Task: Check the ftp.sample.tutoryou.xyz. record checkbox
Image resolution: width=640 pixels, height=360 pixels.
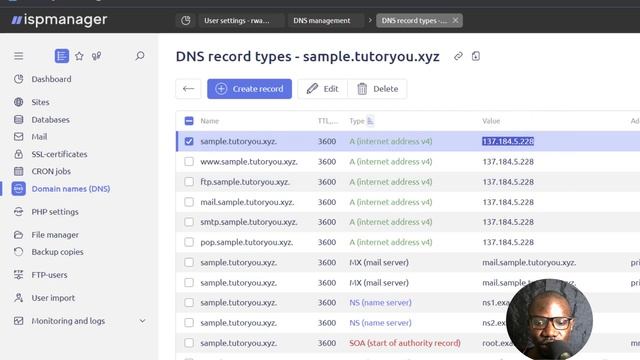Action: point(189,182)
